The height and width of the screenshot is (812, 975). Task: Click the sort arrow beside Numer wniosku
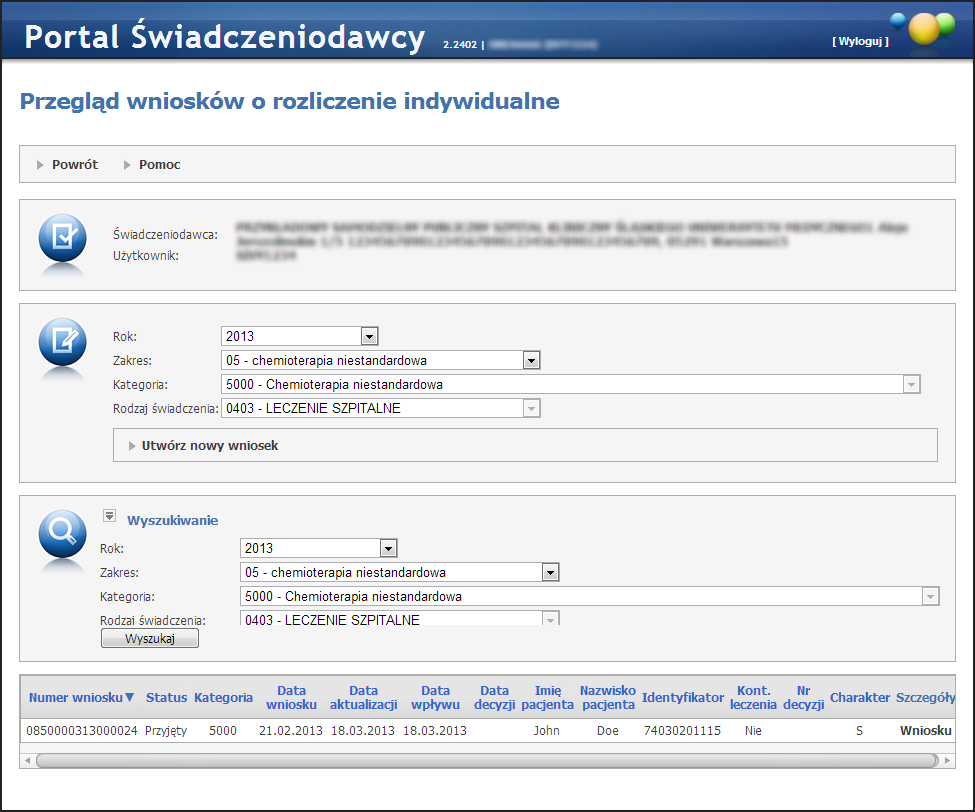129,698
